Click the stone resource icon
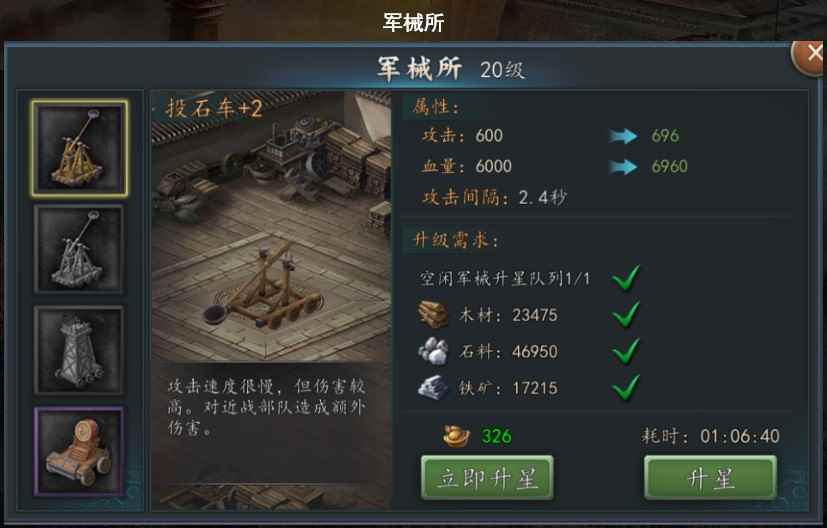 433,351
